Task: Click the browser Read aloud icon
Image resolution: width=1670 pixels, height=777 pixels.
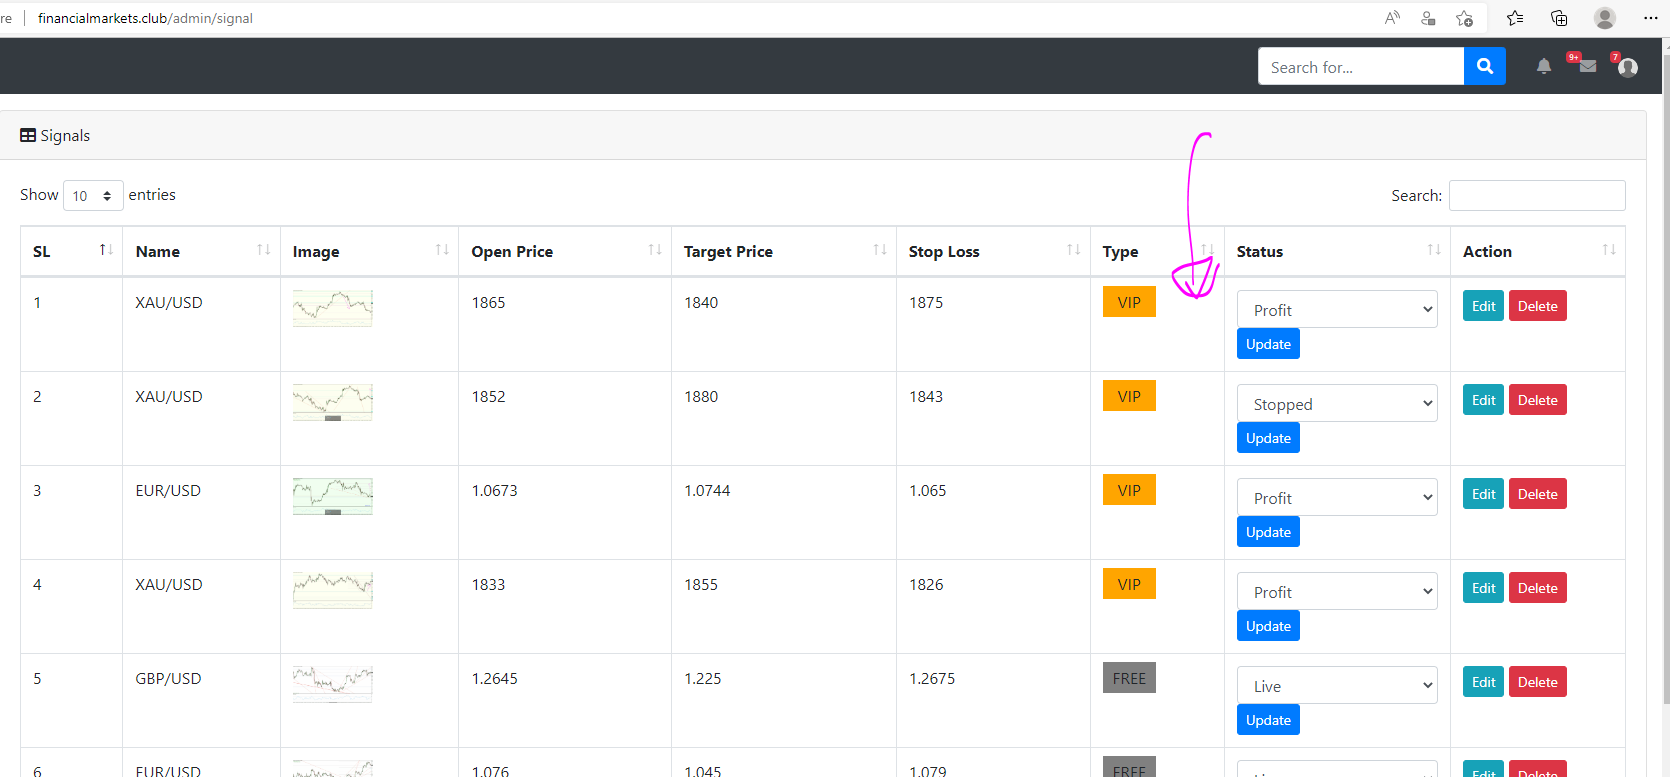Action: 1392,18
